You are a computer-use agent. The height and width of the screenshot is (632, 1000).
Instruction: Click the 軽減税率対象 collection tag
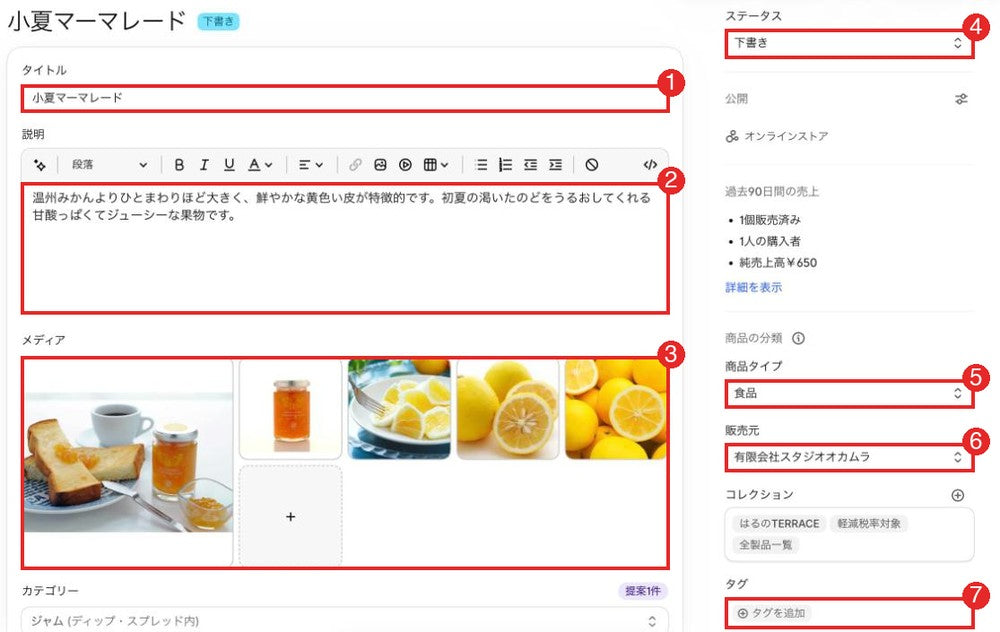[x=869, y=524]
